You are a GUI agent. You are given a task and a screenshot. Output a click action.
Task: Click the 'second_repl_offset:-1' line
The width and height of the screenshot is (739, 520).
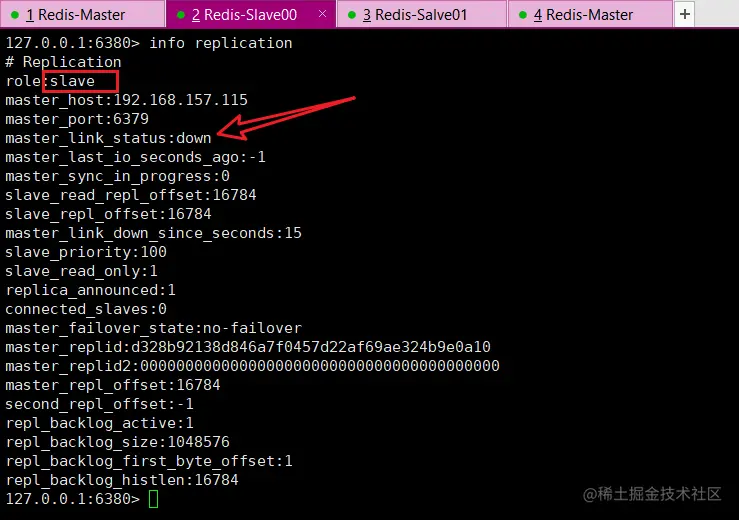[99, 404]
